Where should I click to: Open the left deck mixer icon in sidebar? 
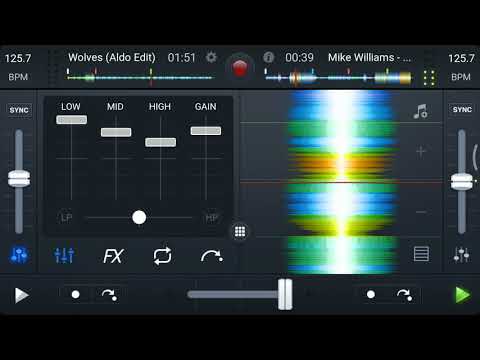click(19, 255)
